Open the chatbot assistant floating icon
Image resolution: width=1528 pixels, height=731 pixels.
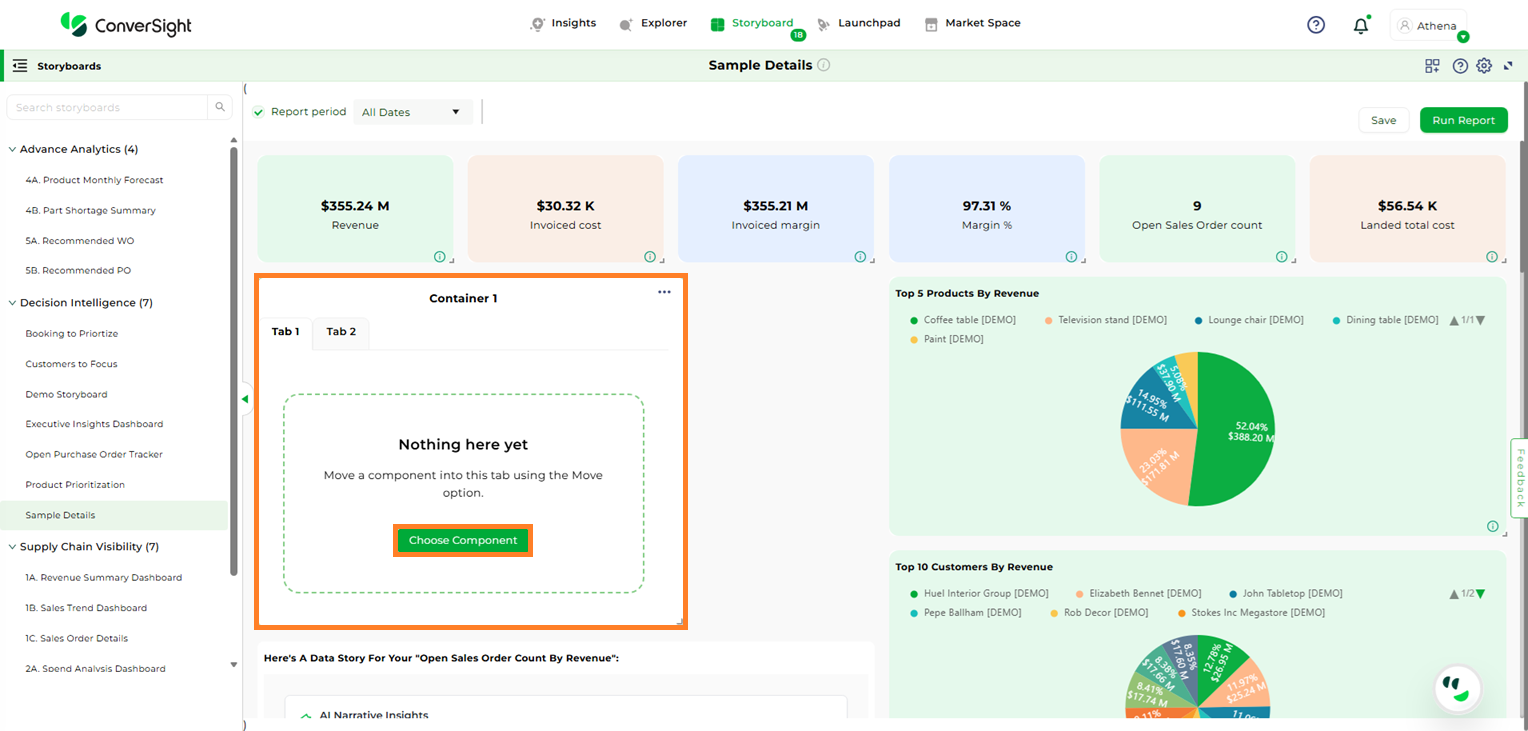pyautogui.click(x=1456, y=688)
